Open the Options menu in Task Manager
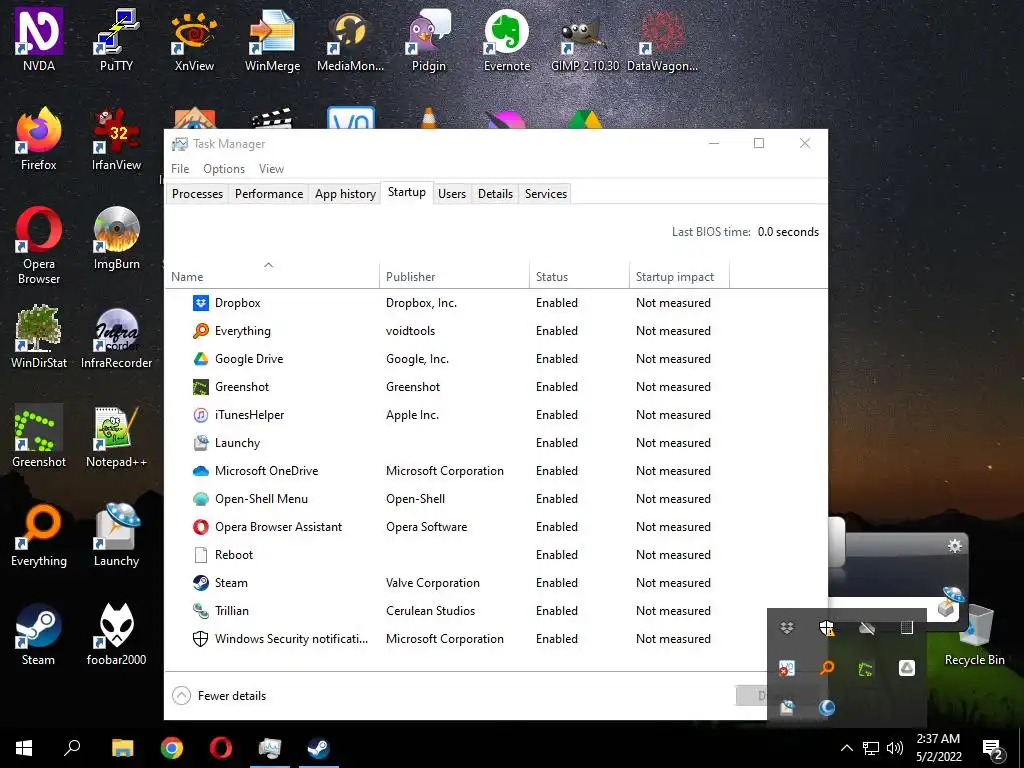The height and width of the screenshot is (768, 1024). coord(224,168)
